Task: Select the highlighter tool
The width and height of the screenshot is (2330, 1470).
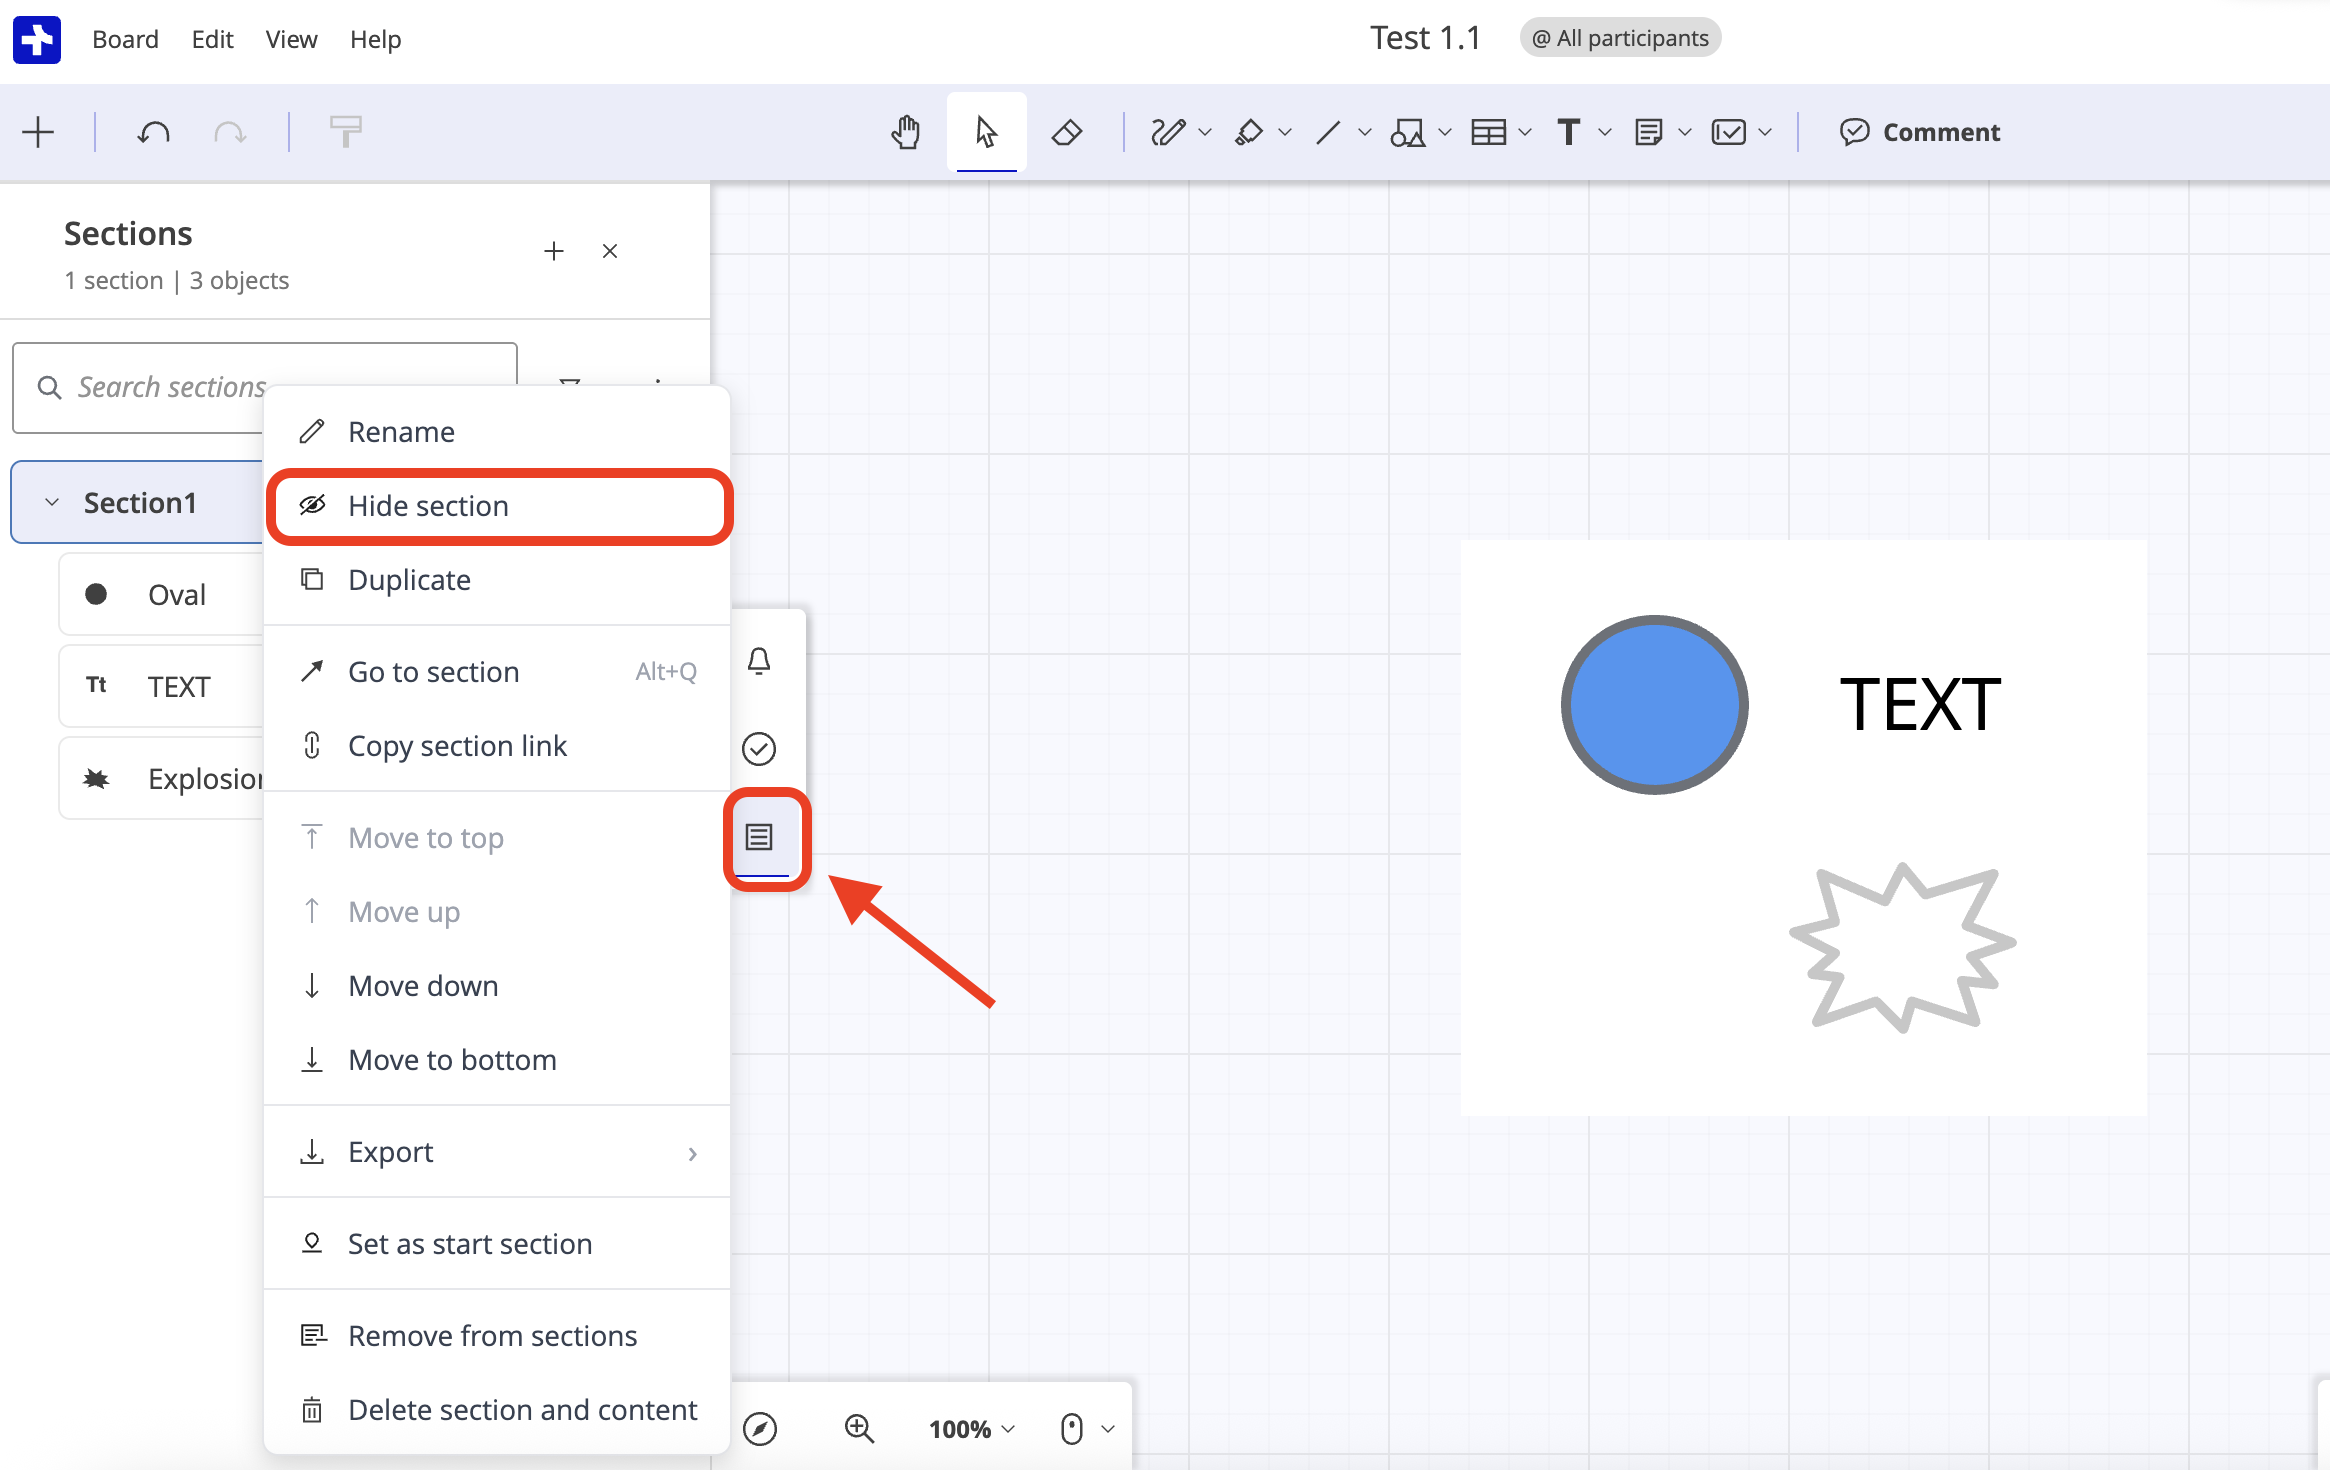Action: [1249, 132]
